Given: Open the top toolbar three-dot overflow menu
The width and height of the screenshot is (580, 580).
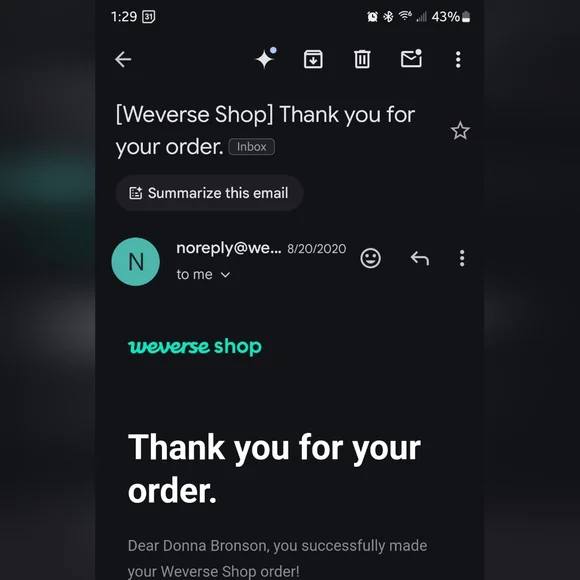Looking at the screenshot, I should tap(458, 59).
